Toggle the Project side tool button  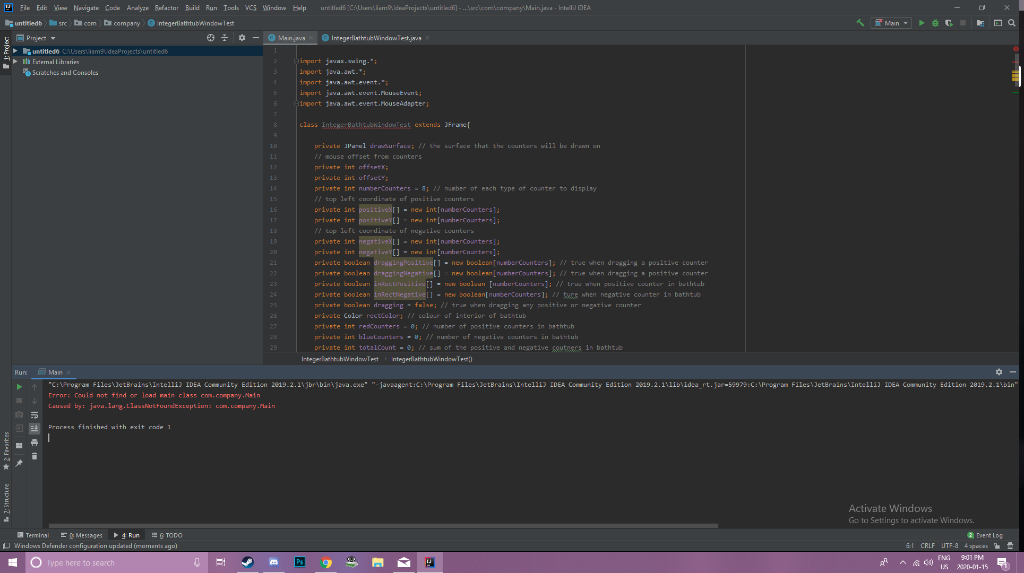click(6, 52)
